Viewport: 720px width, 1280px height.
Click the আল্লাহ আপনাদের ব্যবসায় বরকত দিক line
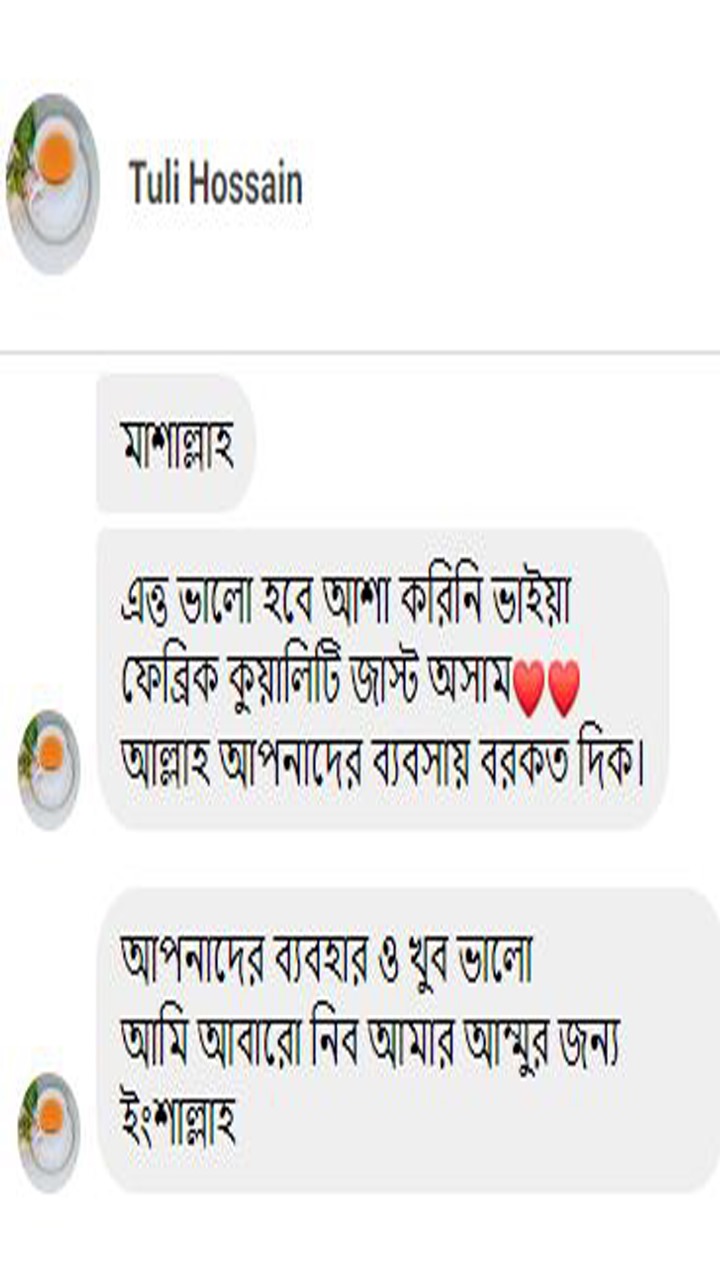click(x=382, y=765)
